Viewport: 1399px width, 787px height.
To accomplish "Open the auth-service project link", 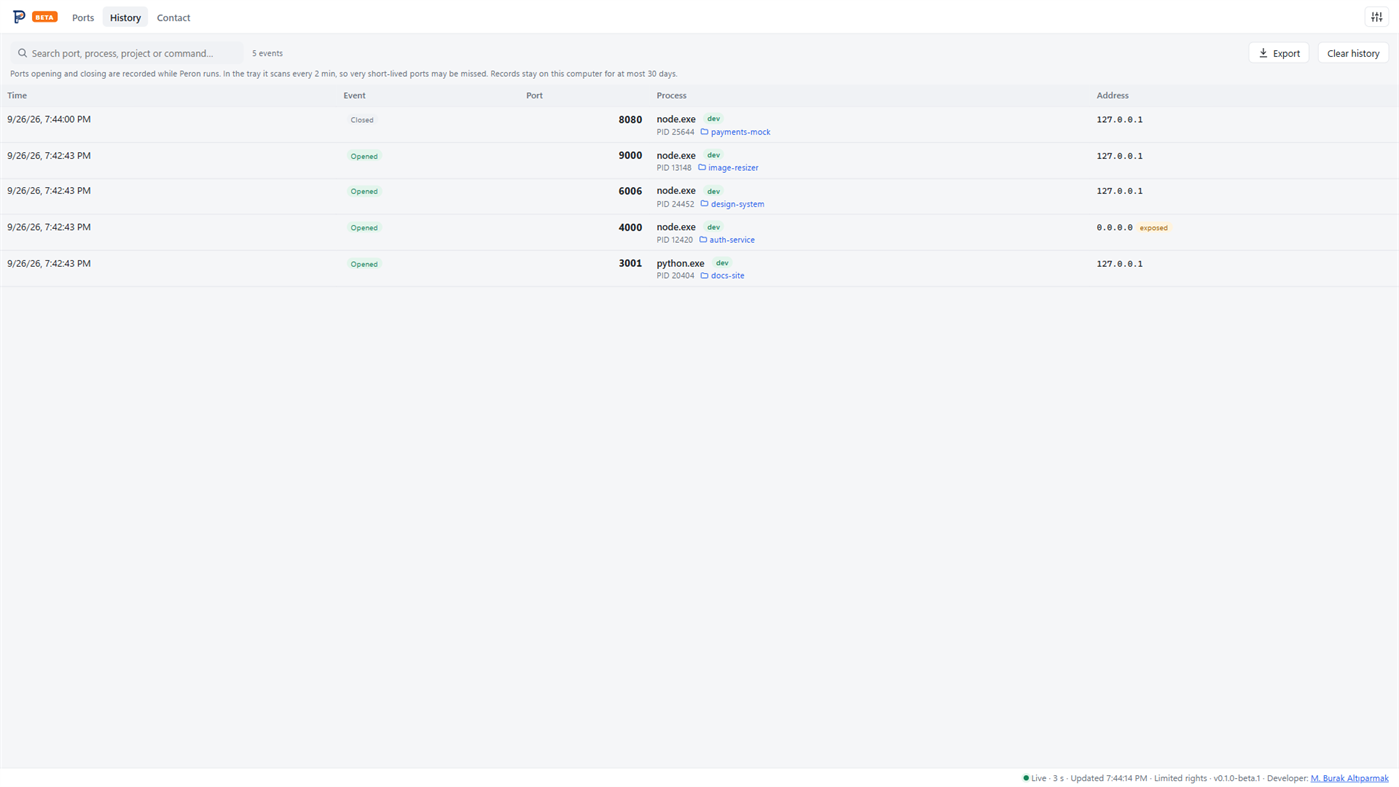I will [732, 240].
